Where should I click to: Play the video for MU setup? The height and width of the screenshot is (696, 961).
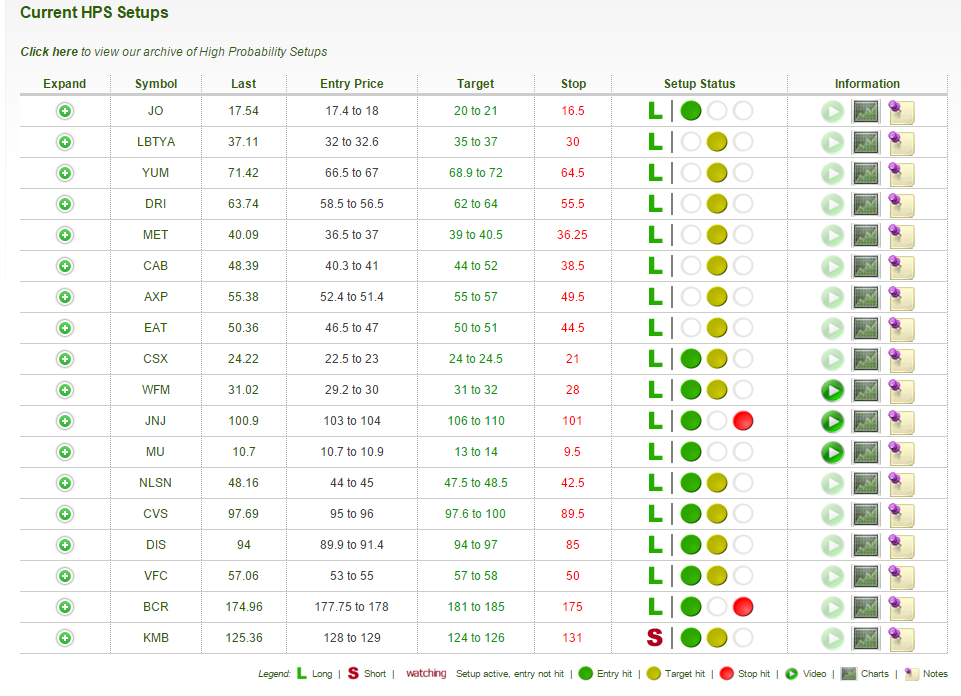832,452
